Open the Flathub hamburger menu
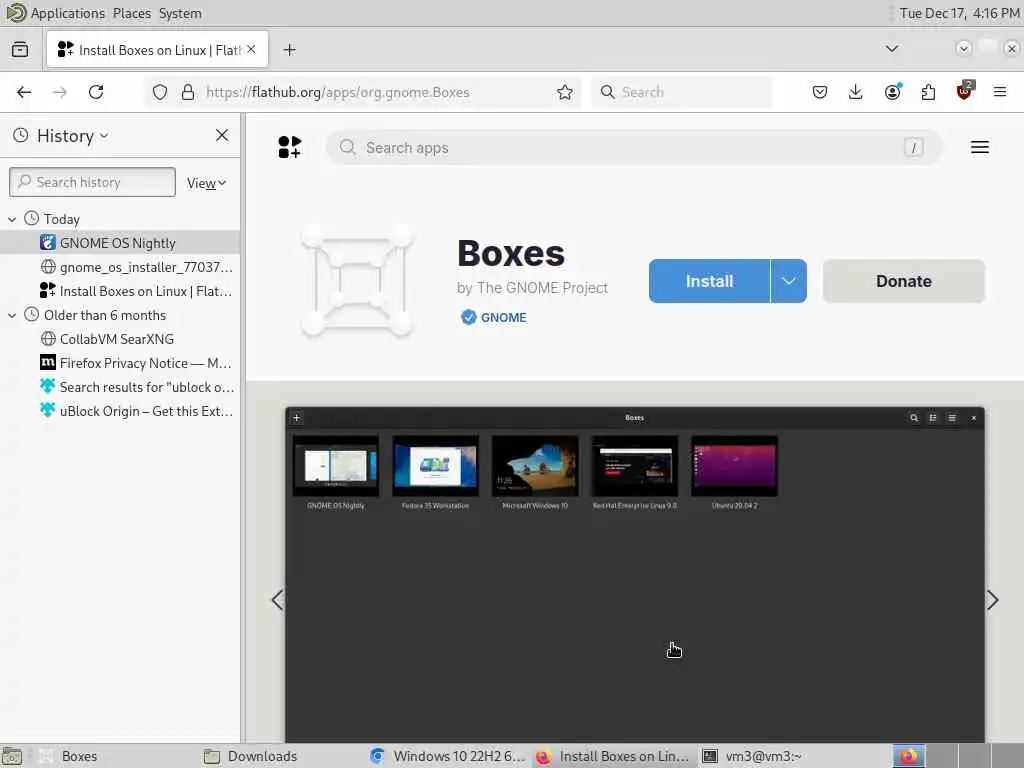The height and width of the screenshot is (768, 1024). coord(980,148)
